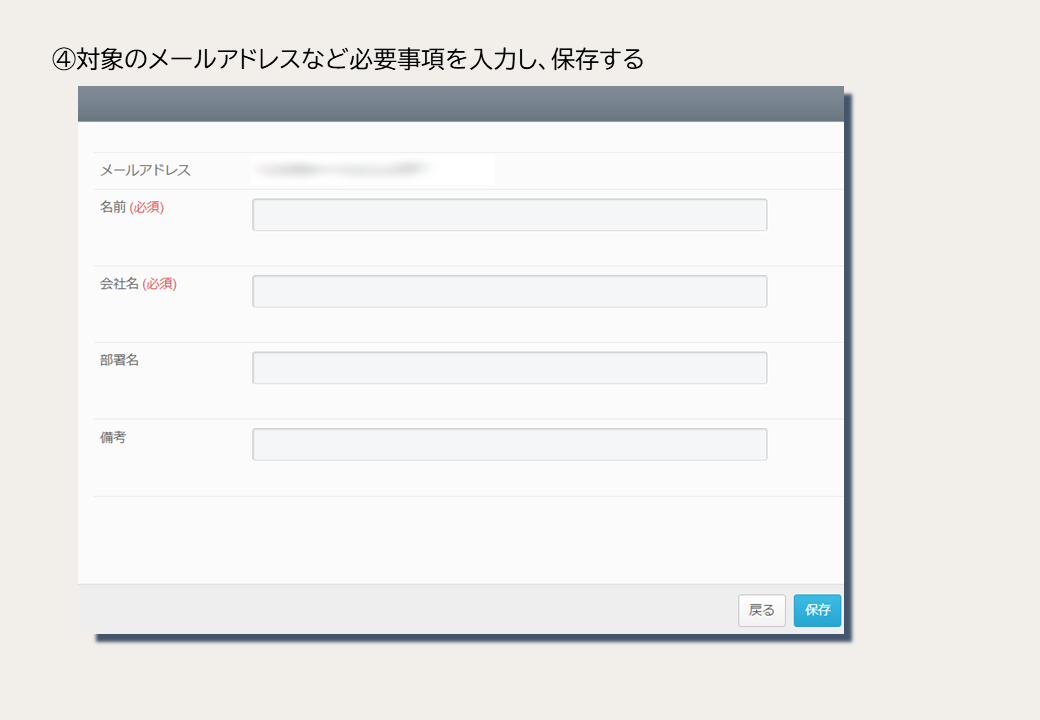This screenshot has height=720, width=1040.
Task: Click into the 備考 text field
Action: [x=509, y=444]
